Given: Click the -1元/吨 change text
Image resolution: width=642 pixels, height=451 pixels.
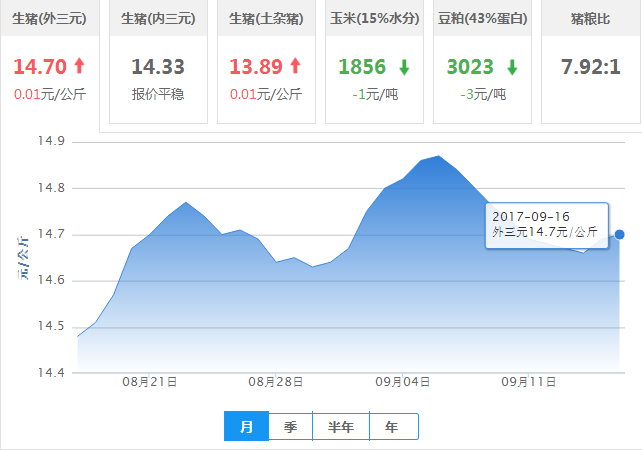Looking at the screenshot, I should 375,95.
